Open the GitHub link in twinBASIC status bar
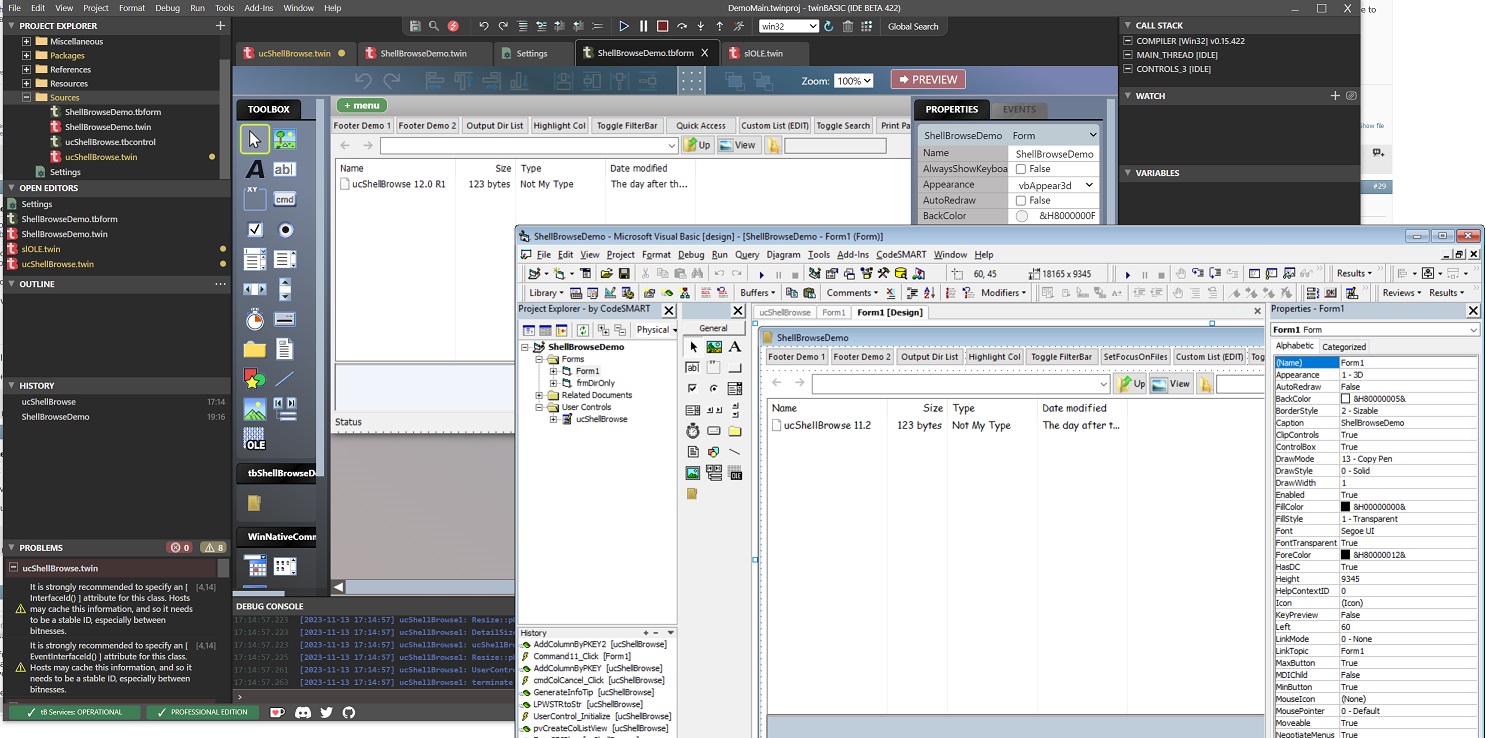This screenshot has height=738, width=1486. (x=349, y=712)
